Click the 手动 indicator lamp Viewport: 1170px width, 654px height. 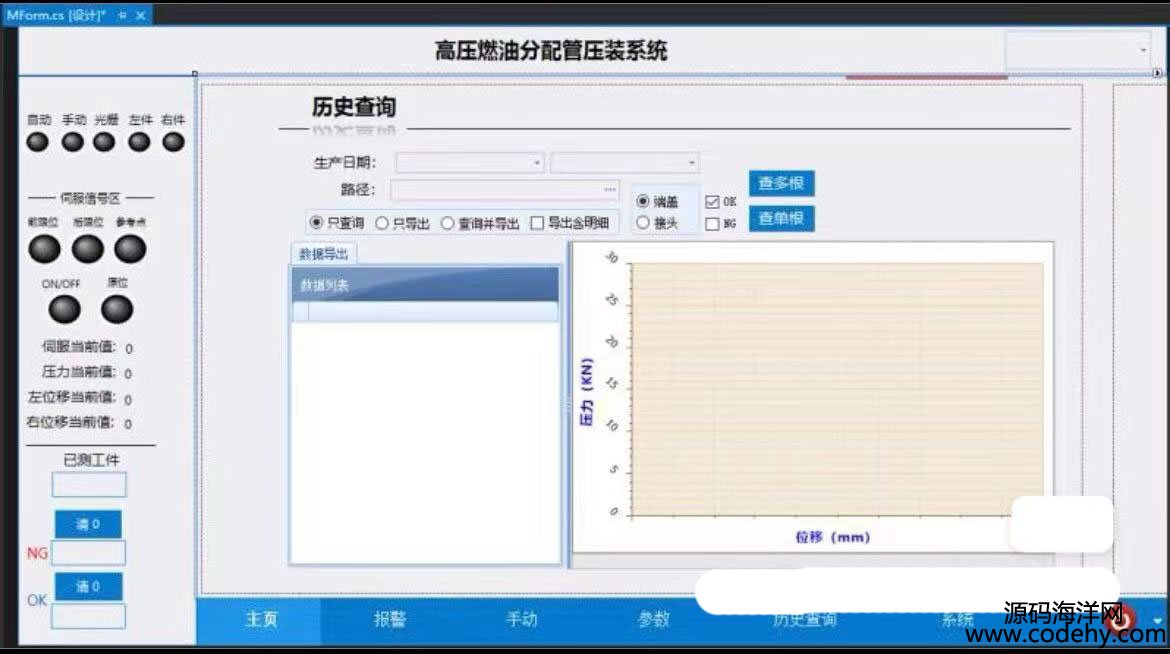pos(73,142)
